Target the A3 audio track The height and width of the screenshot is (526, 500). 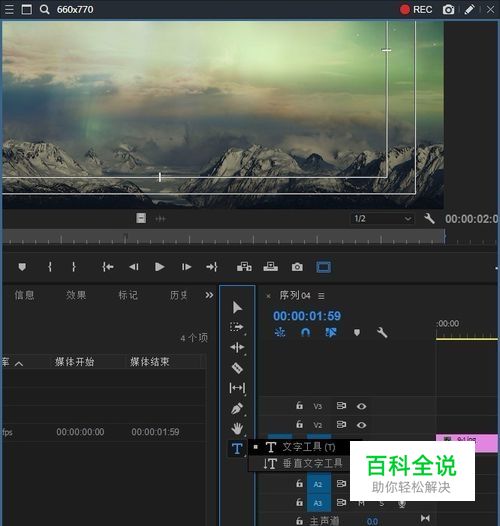point(318,503)
